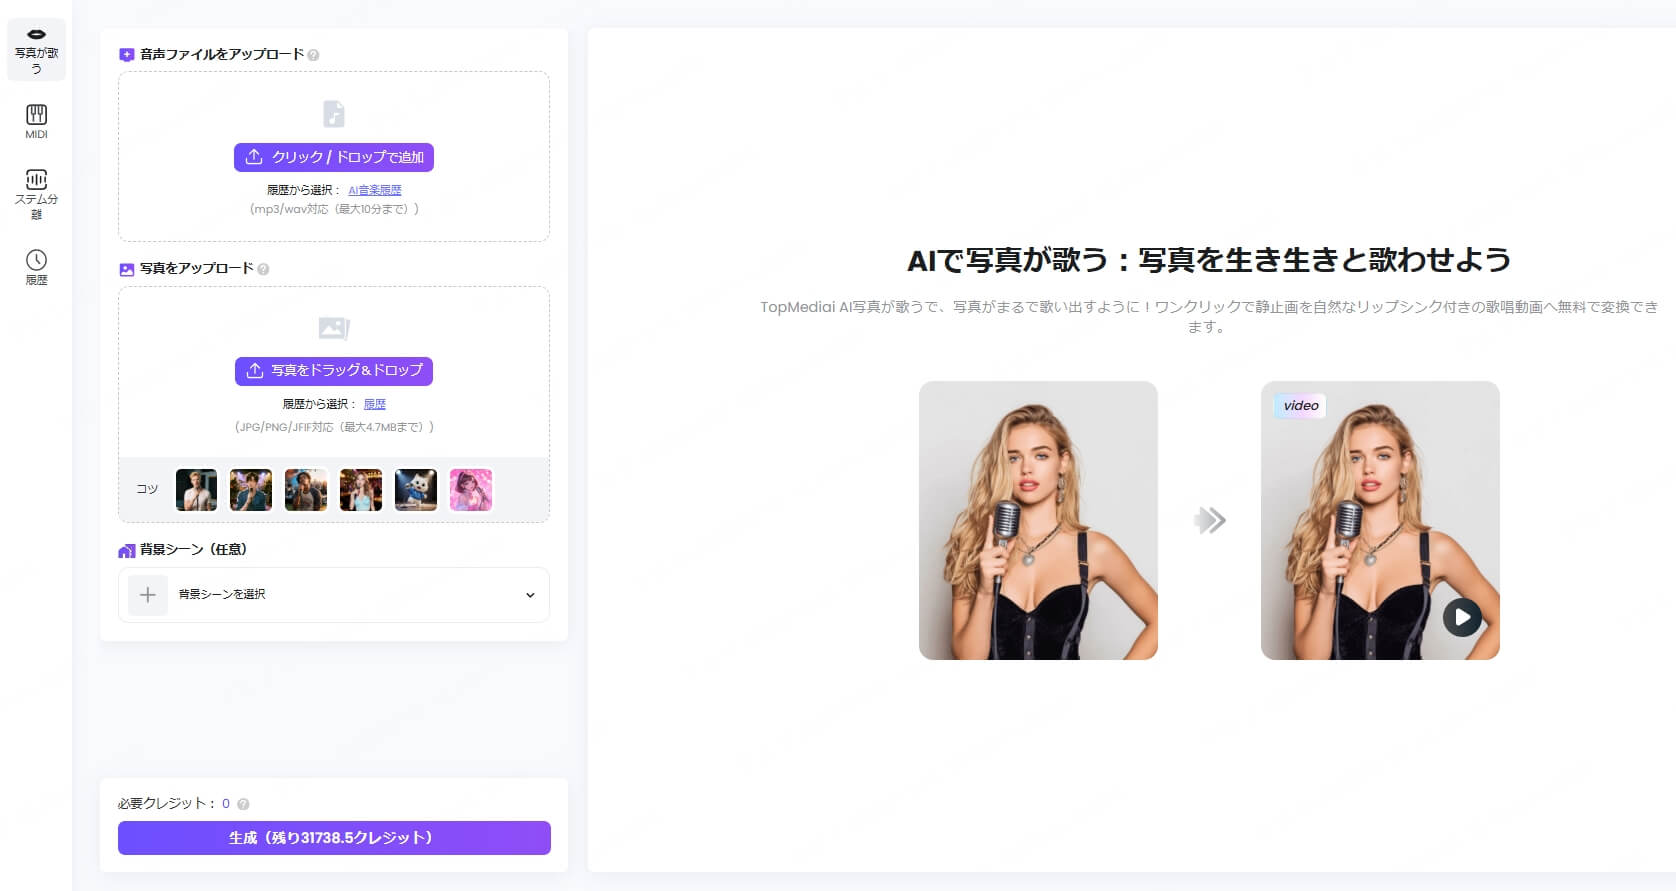Play the sample singing video
This screenshot has height=891, width=1676.
(1462, 617)
